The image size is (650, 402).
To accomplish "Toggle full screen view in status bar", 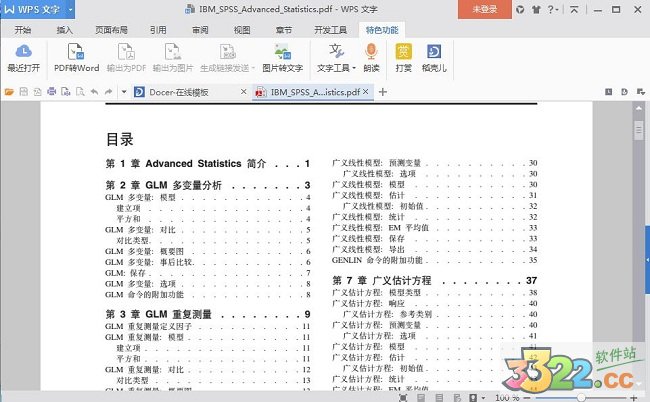I will (403, 397).
